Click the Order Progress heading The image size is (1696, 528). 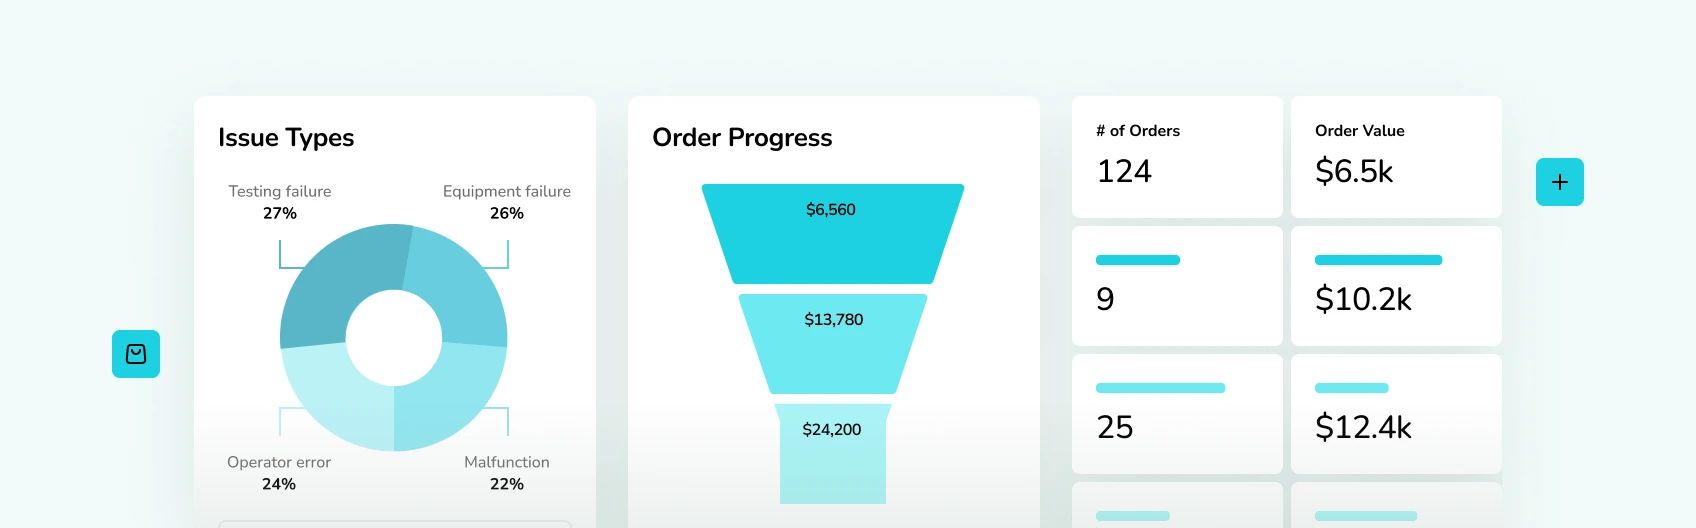pos(742,138)
